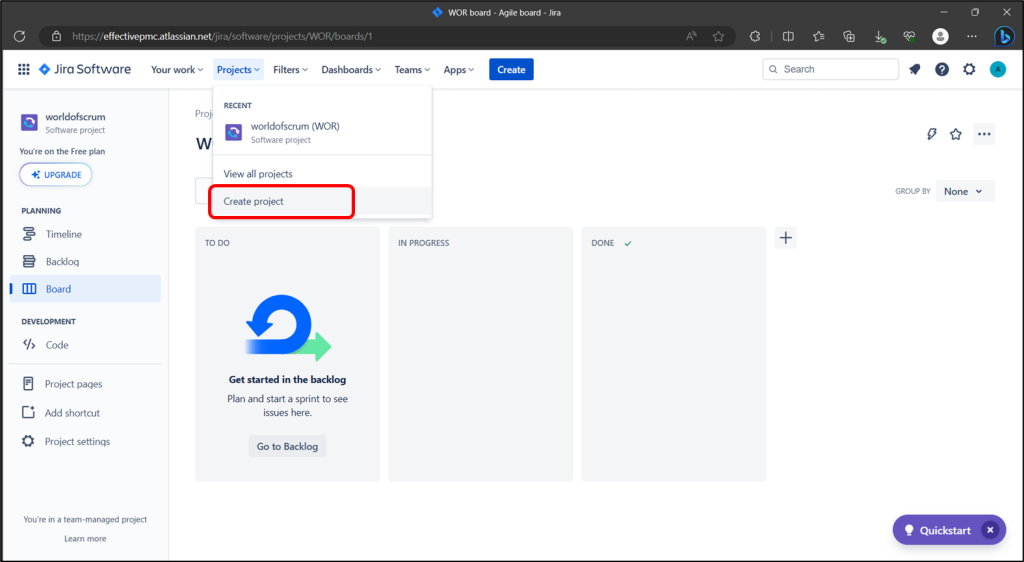Screen dimensions: 1024x562
Task: Click the Upgrade button
Action: (56, 175)
